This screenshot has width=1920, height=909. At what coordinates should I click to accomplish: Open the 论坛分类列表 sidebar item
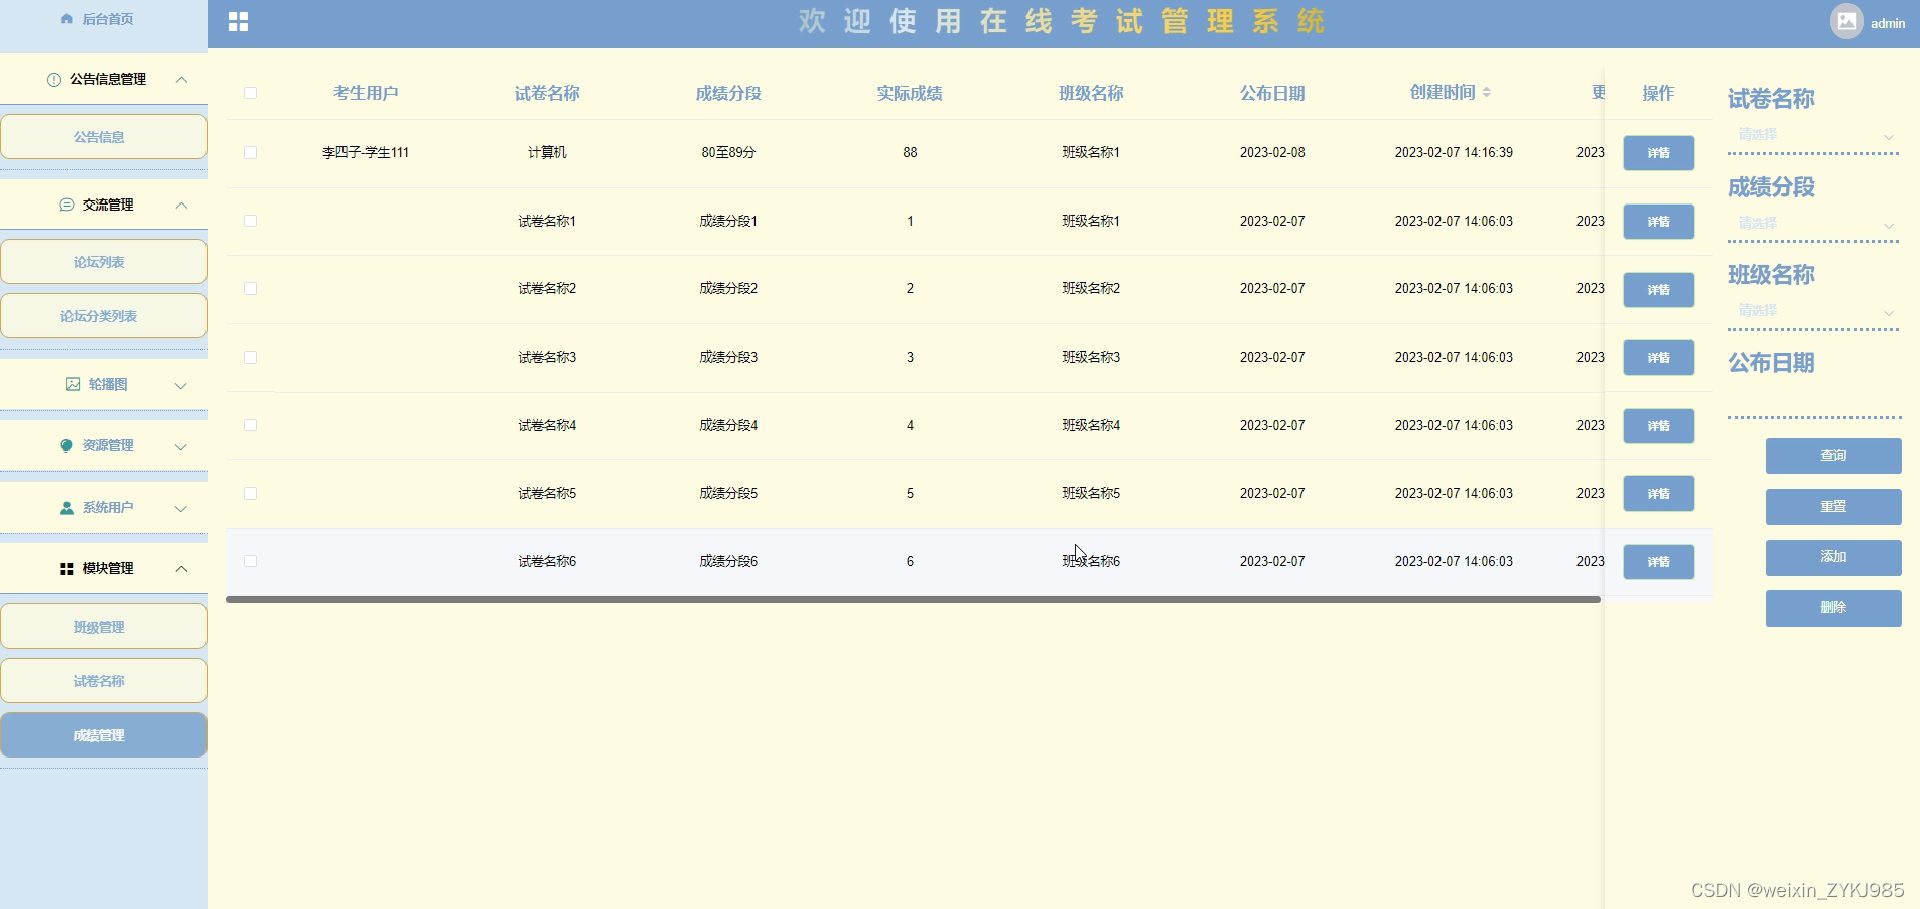click(x=104, y=316)
